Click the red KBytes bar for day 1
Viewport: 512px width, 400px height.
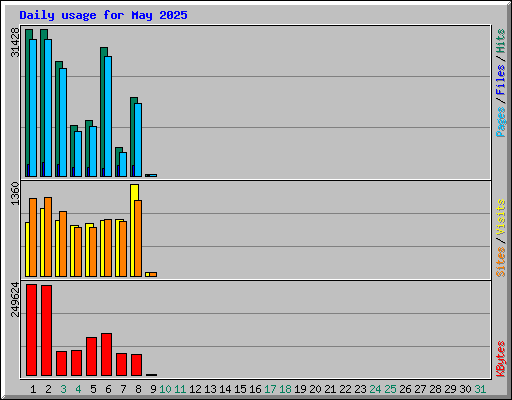pos(31,330)
